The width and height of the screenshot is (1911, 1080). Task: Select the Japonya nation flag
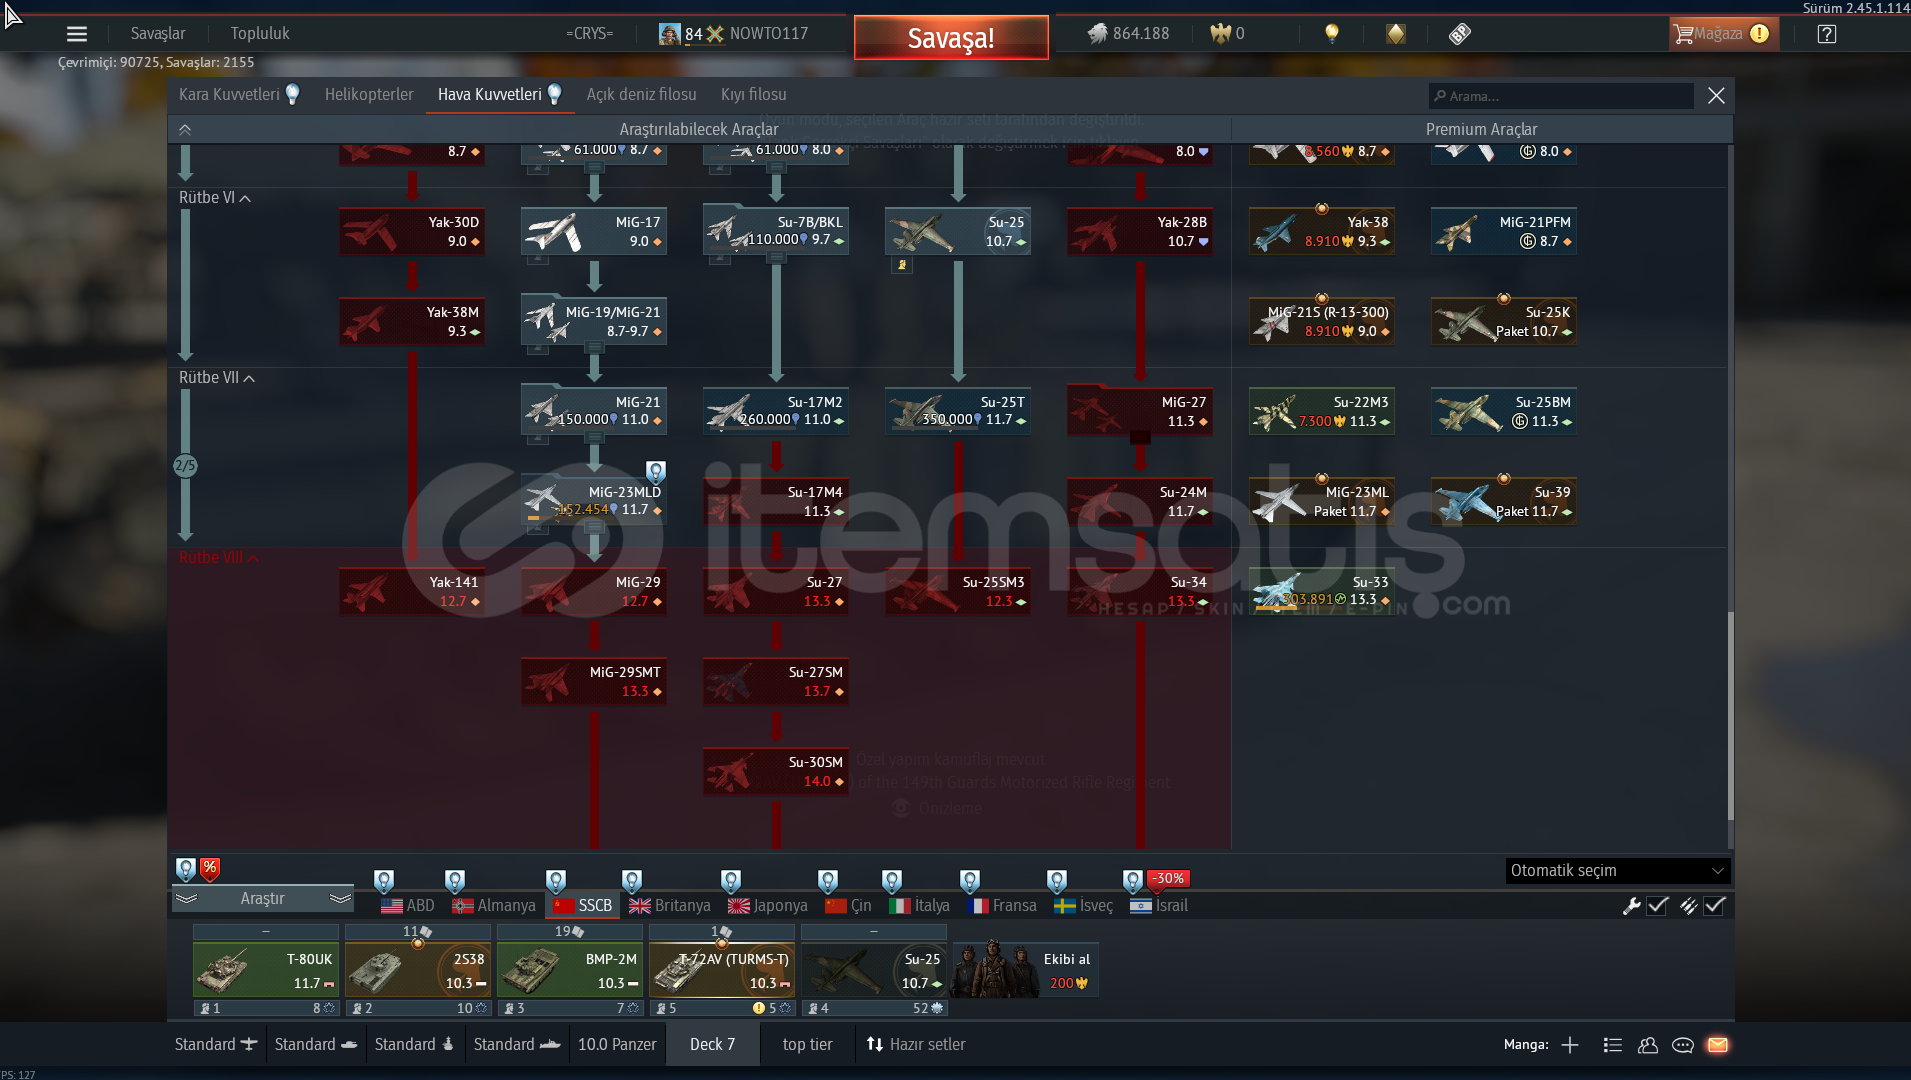[x=767, y=905]
